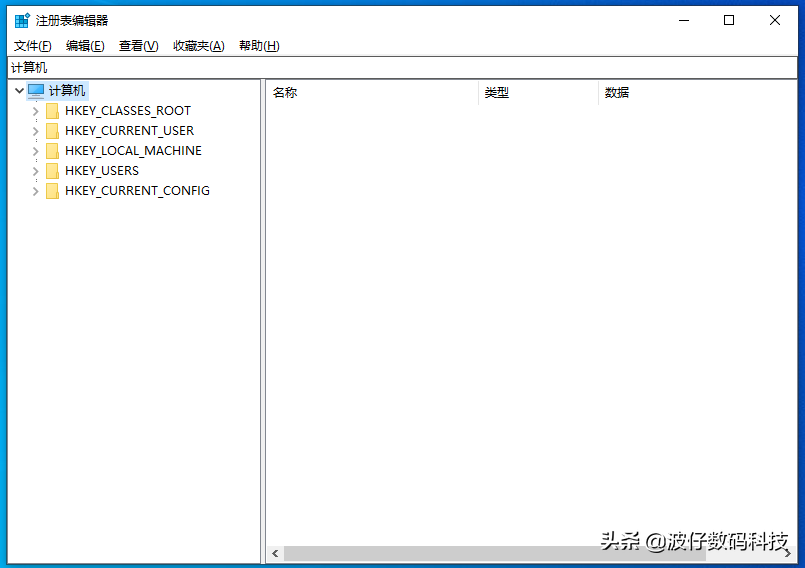This screenshot has height=568, width=805.
Task: Sort by the 名称 column header
Action: point(372,93)
